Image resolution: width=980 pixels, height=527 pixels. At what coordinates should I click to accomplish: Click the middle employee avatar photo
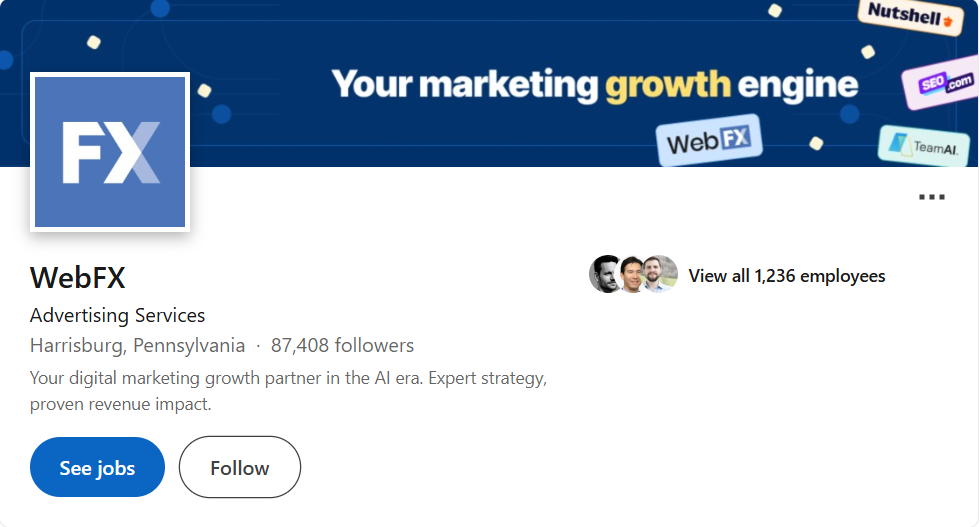(633, 274)
